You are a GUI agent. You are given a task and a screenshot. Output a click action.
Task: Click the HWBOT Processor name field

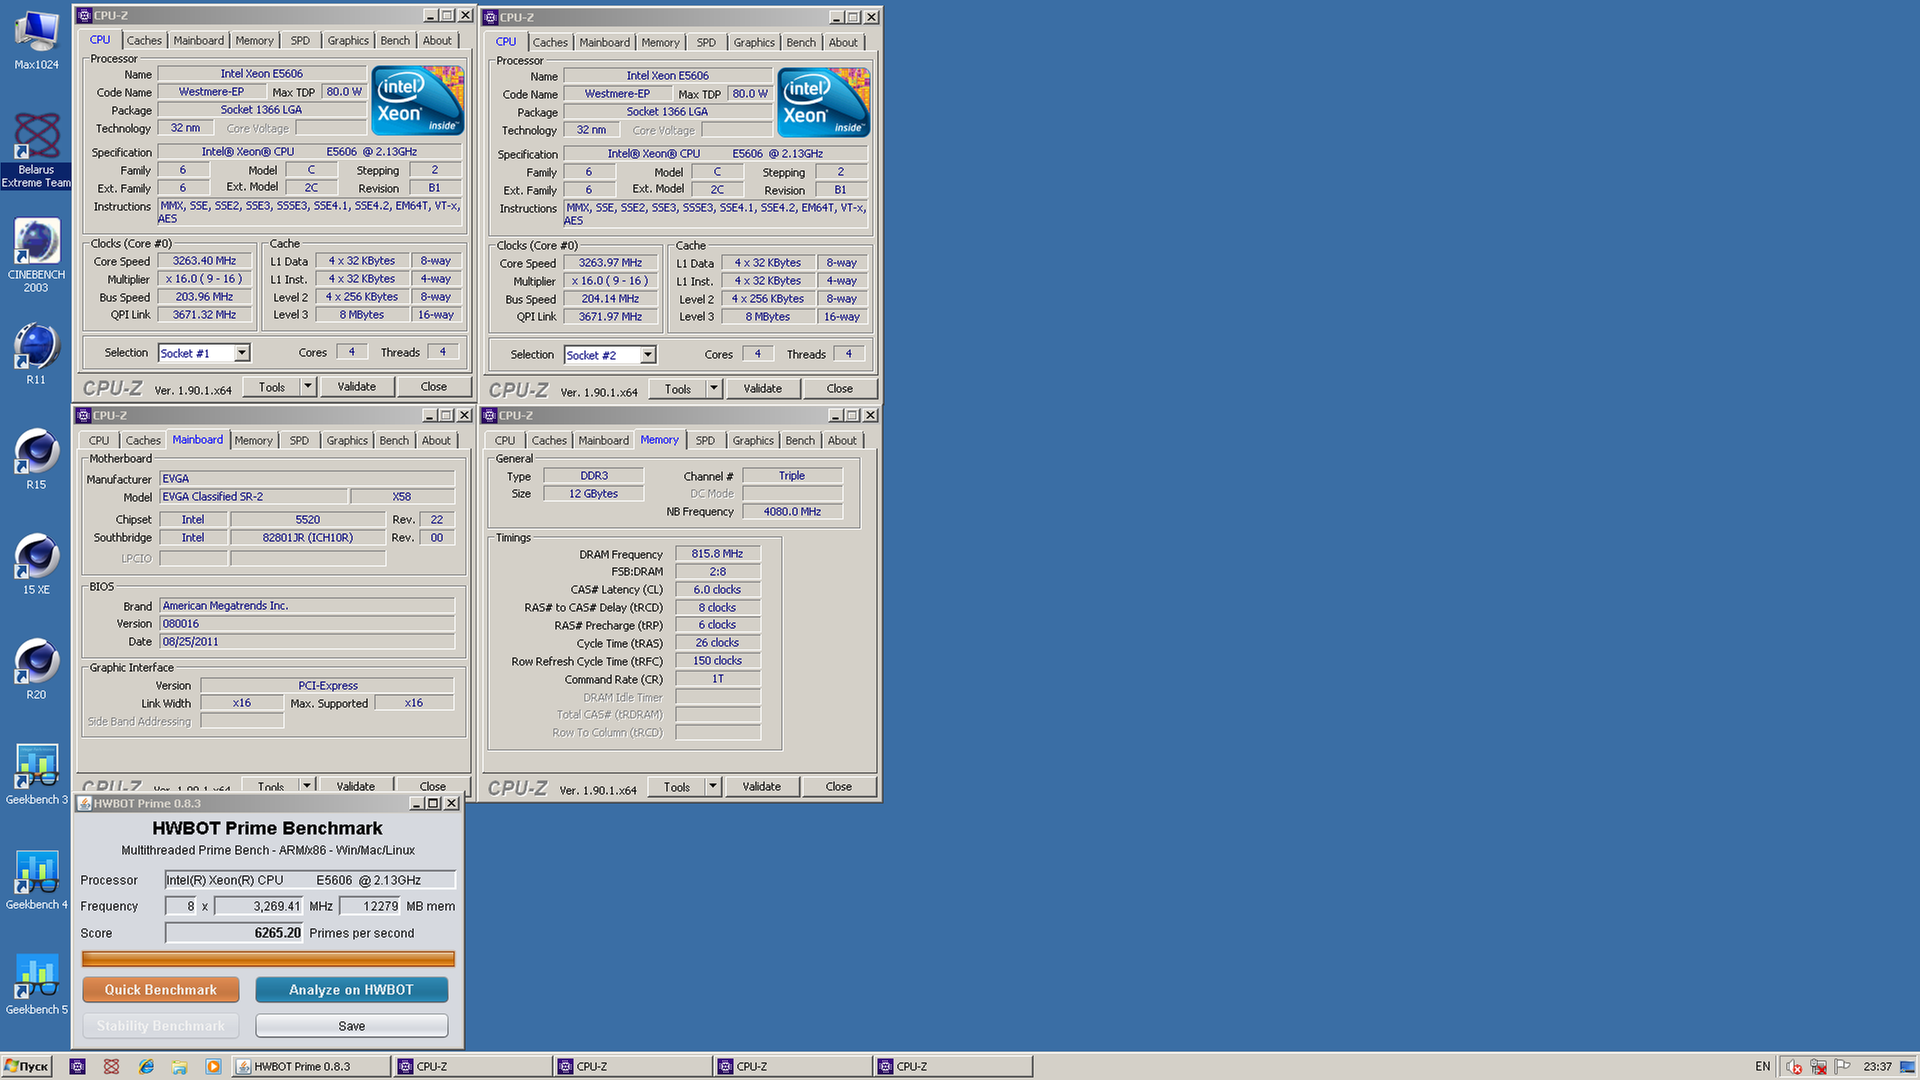pyautogui.click(x=310, y=880)
